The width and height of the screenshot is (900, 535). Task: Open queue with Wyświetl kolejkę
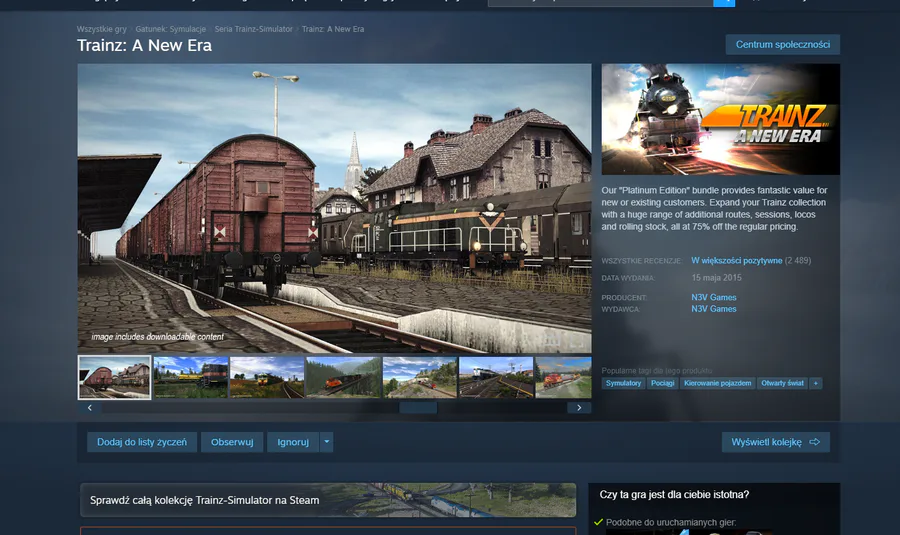[x=775, y=442]
